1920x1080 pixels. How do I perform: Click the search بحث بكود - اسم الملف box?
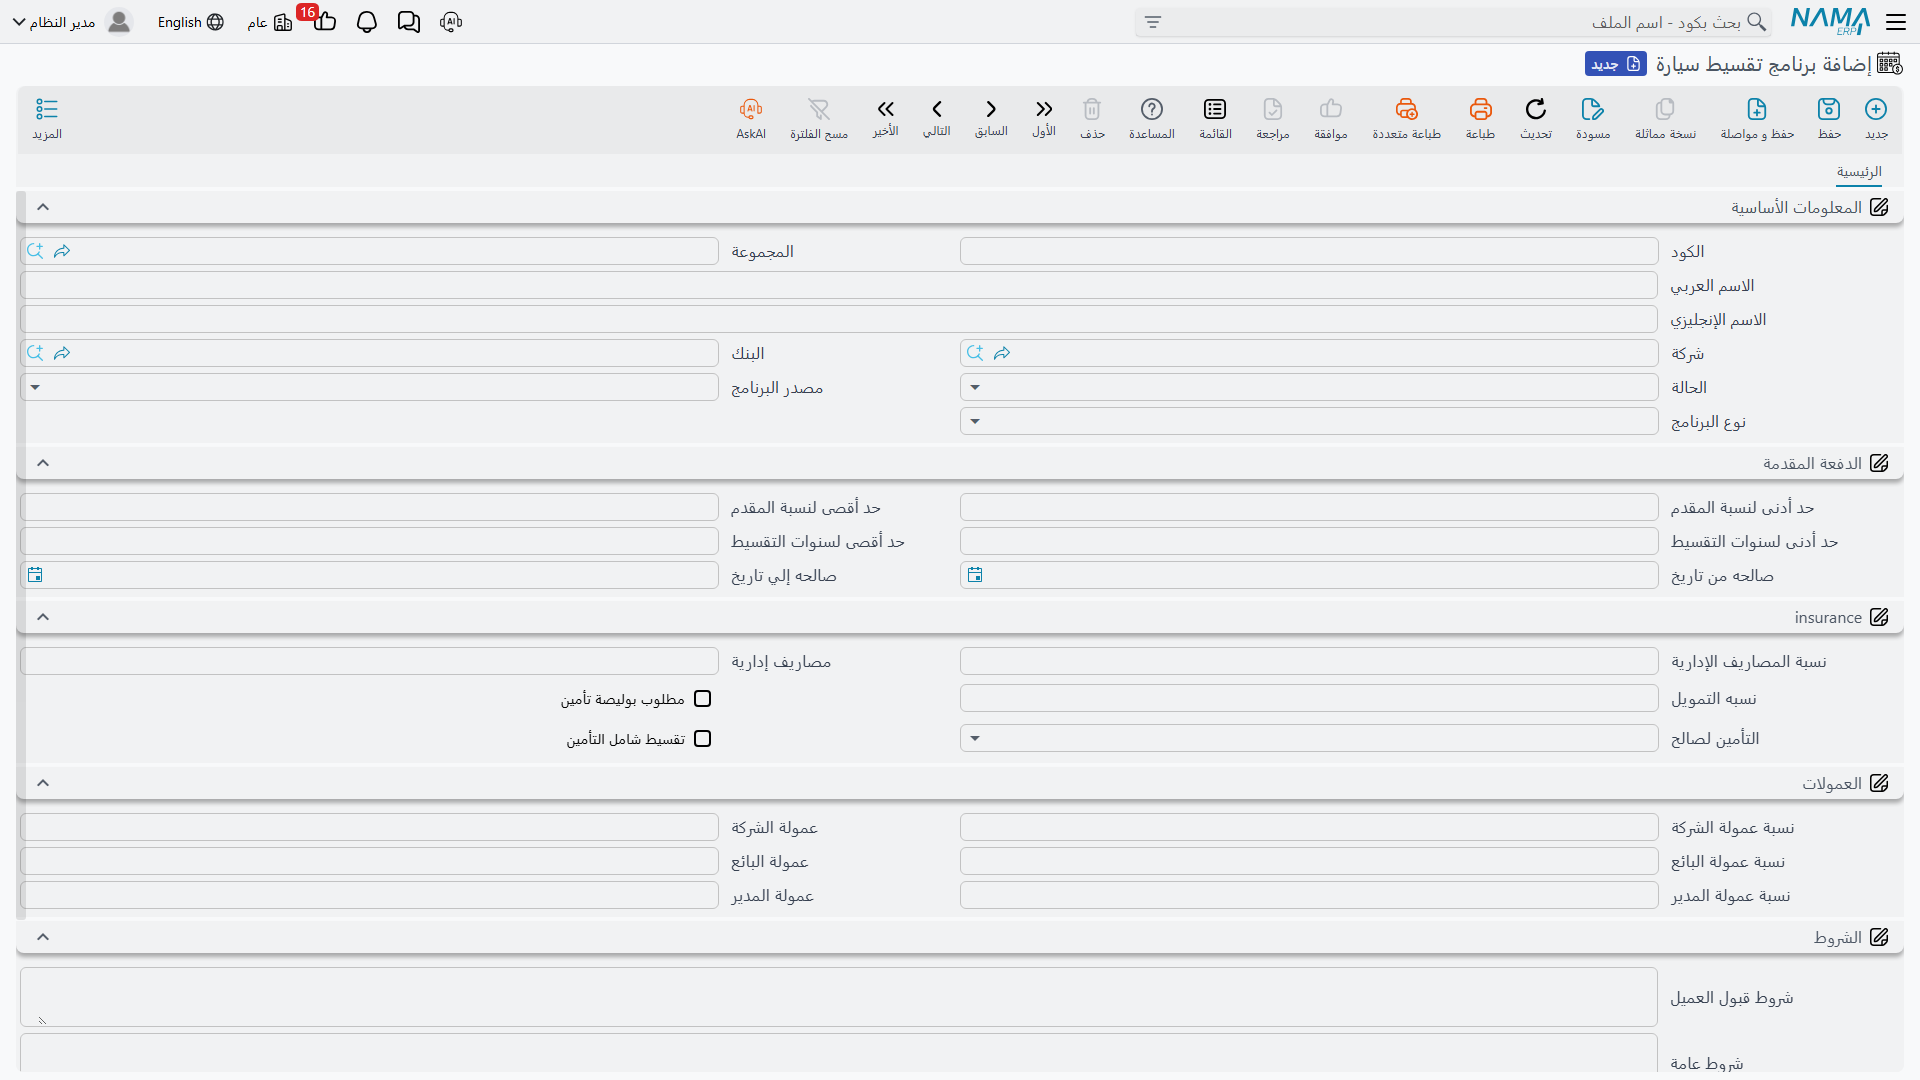coord(1454,22)
